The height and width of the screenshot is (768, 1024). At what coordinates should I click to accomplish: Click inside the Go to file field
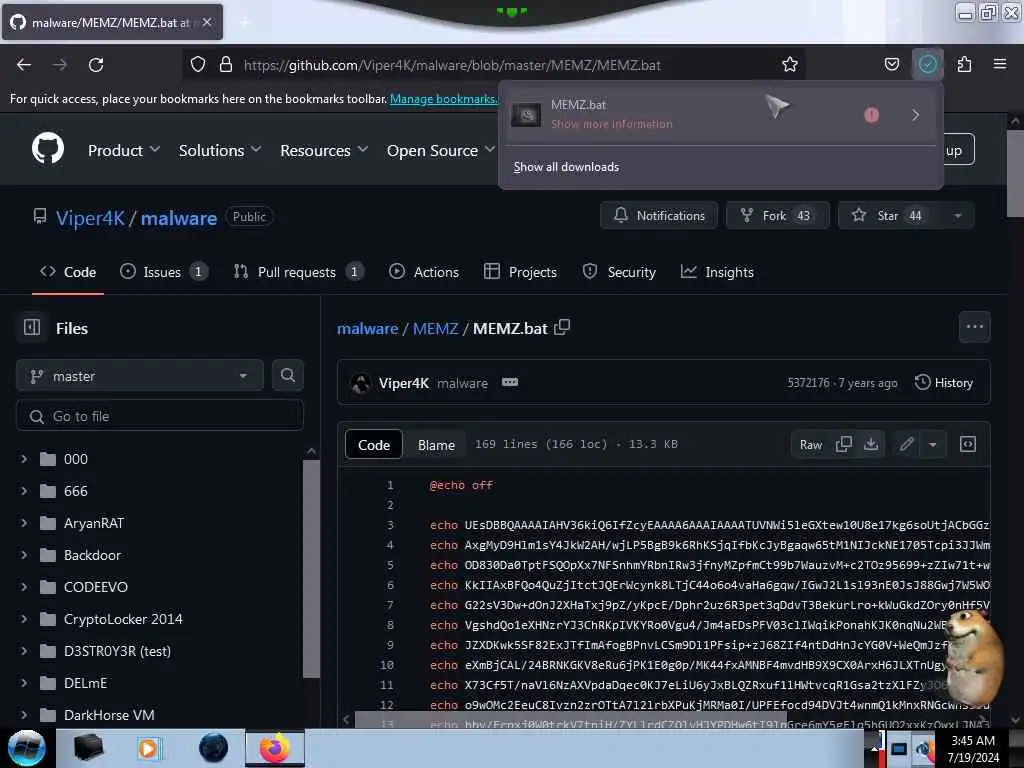(160, 416)
